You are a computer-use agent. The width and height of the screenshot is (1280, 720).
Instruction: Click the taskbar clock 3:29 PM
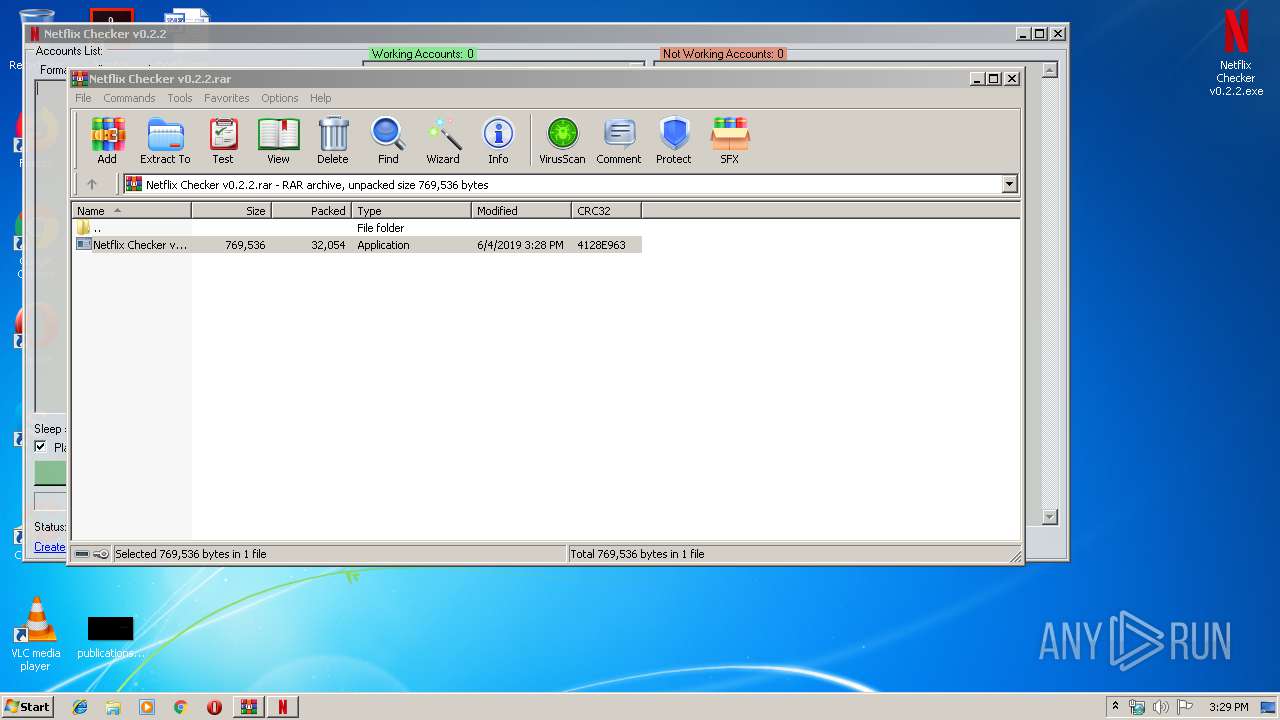coord(1229,707)
